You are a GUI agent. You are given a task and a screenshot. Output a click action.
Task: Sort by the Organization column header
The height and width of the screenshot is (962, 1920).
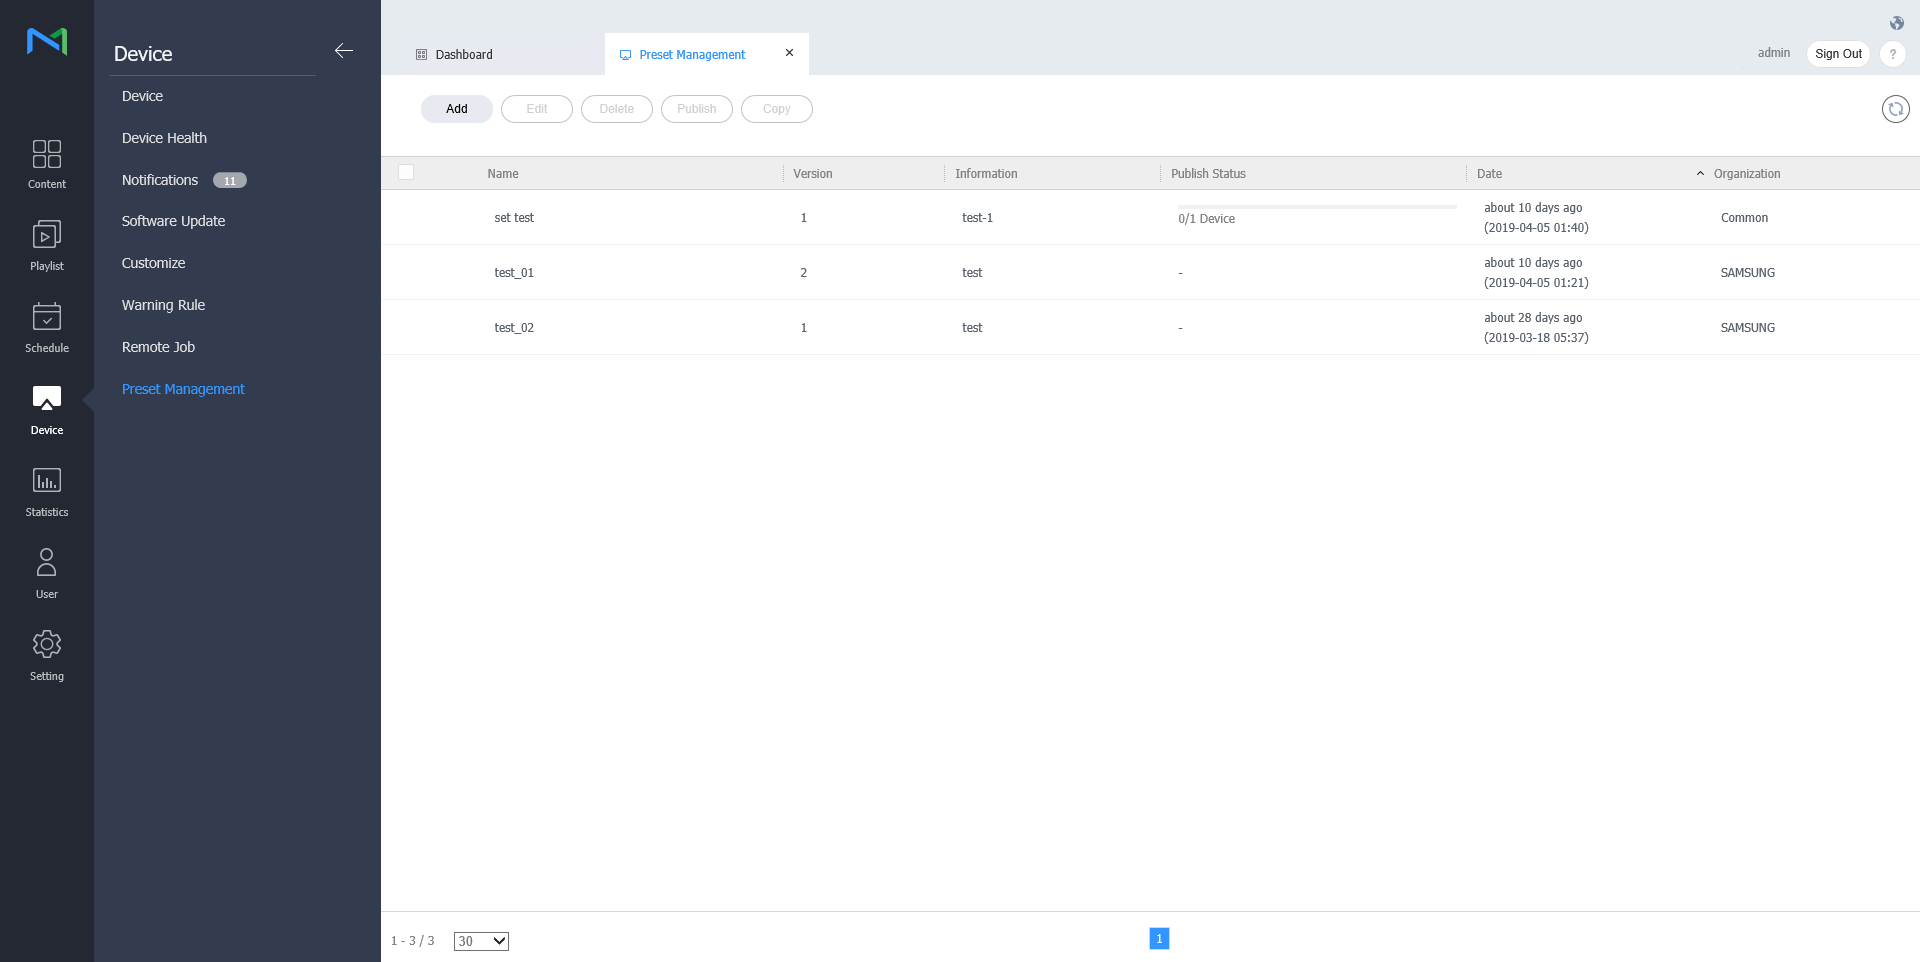tap(1746, 174)
